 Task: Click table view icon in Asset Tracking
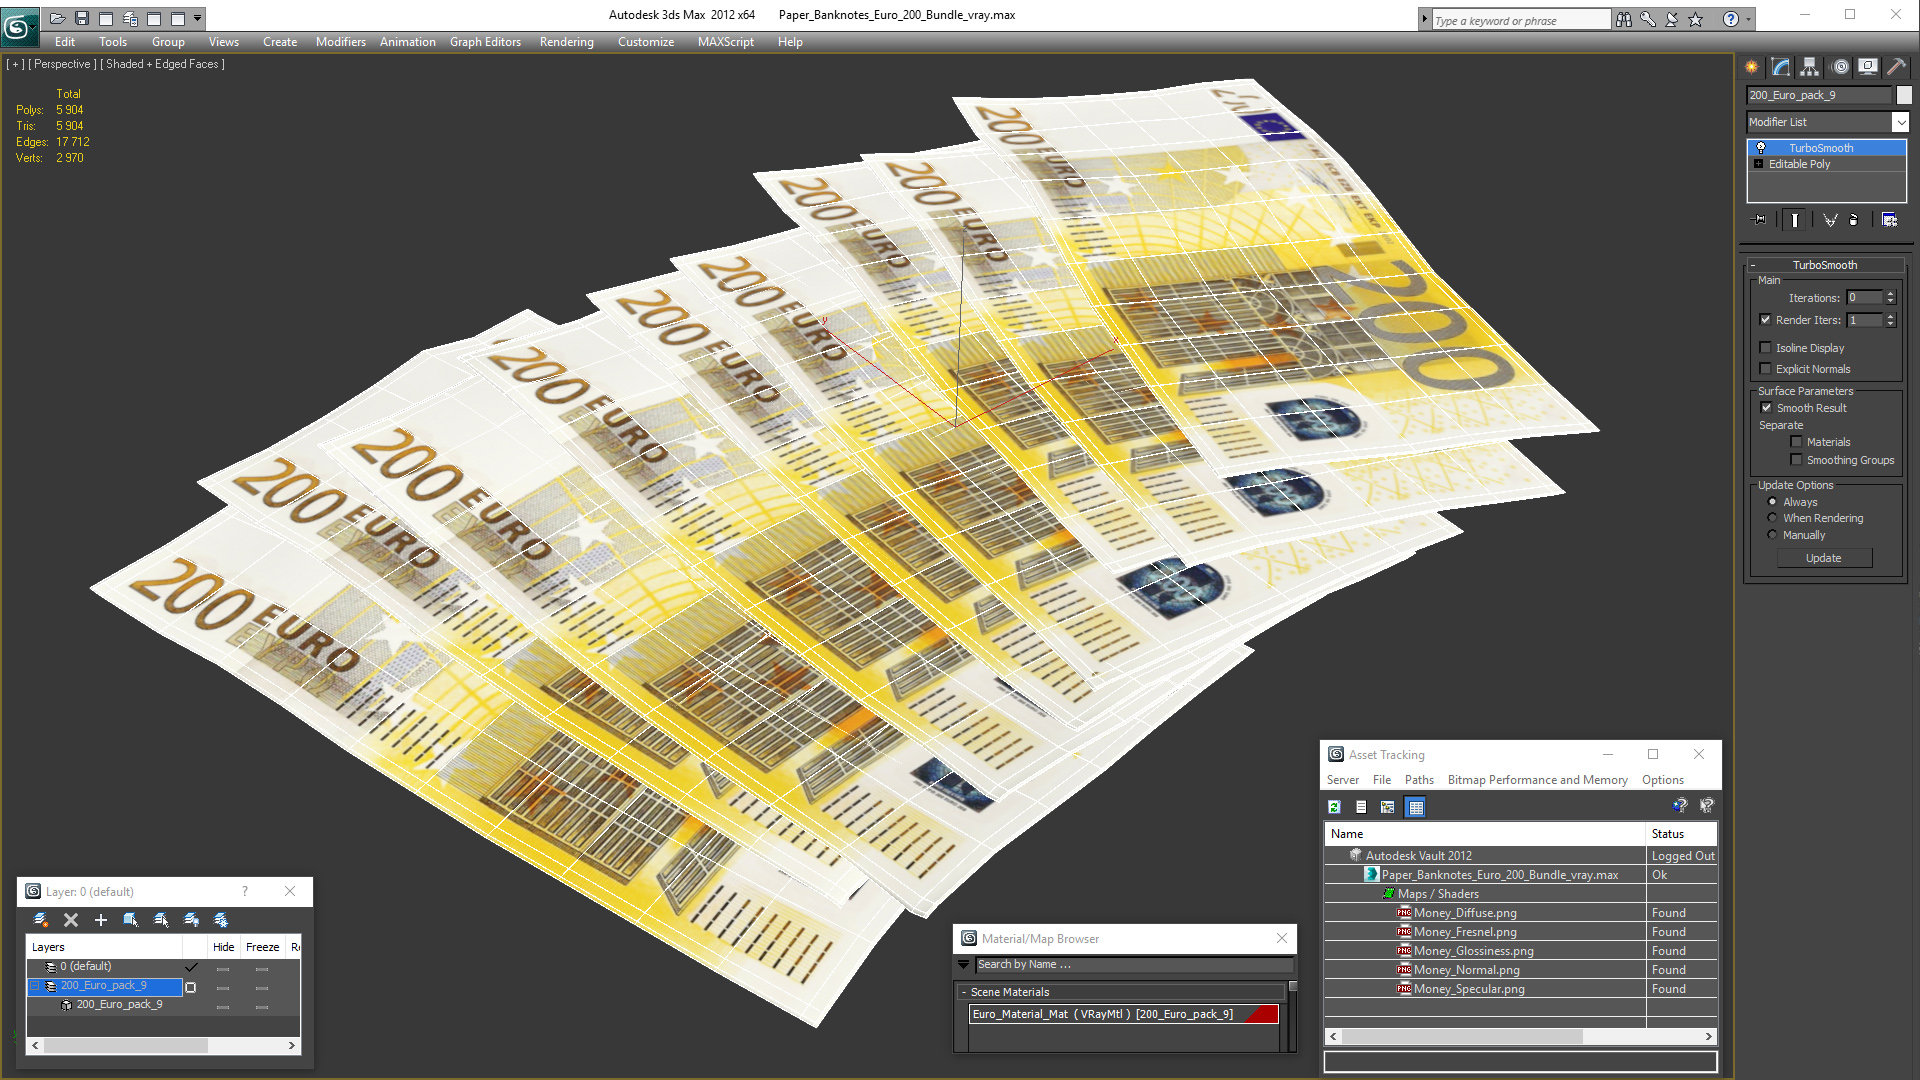1416,807
